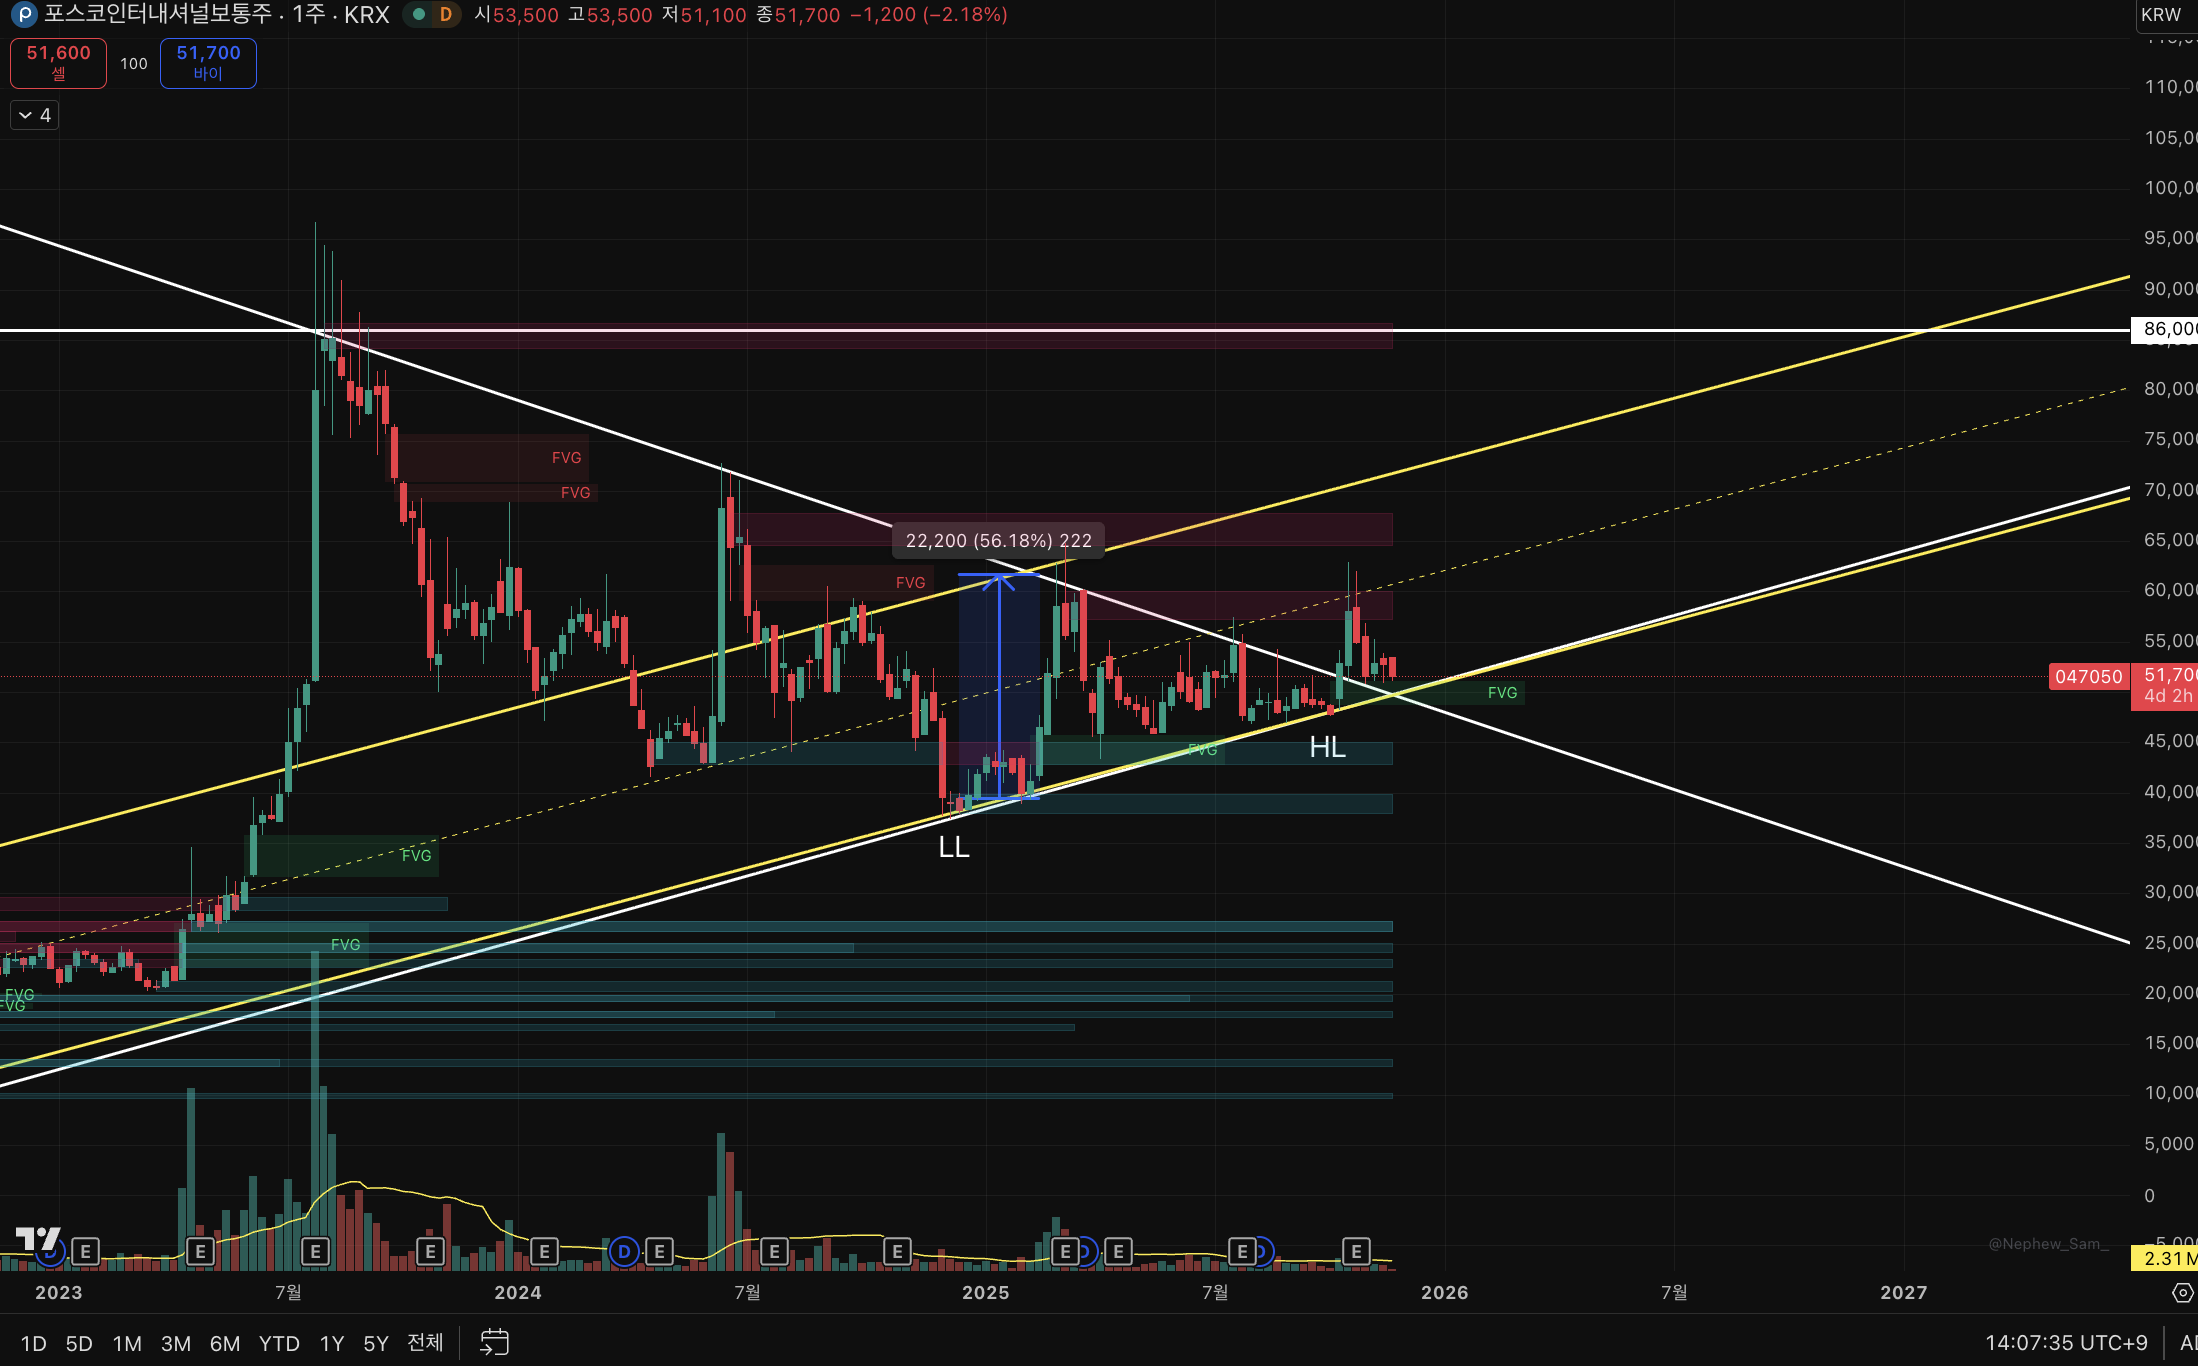Viewport: 2198px width, 1366px height.
Task: Switch to the 전체 (all) range
Action: point(425,1343)
